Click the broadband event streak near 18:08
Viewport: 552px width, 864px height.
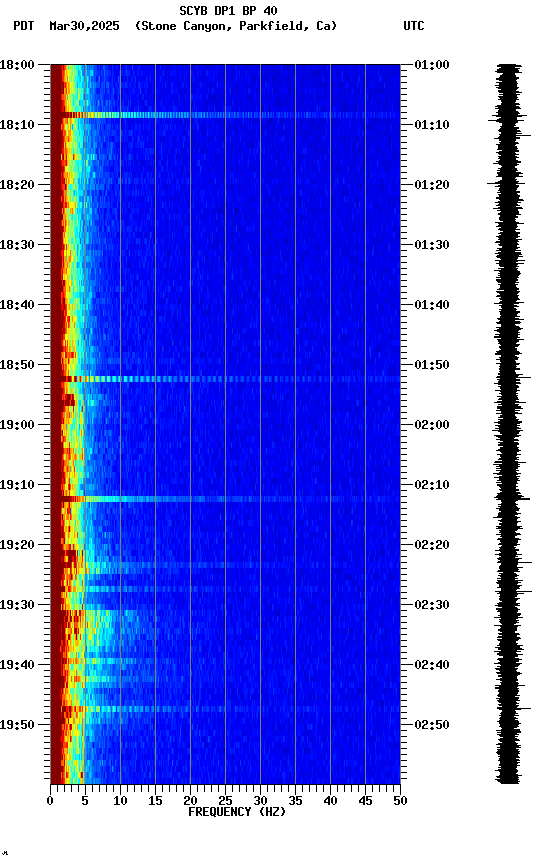tap(225, 115)
